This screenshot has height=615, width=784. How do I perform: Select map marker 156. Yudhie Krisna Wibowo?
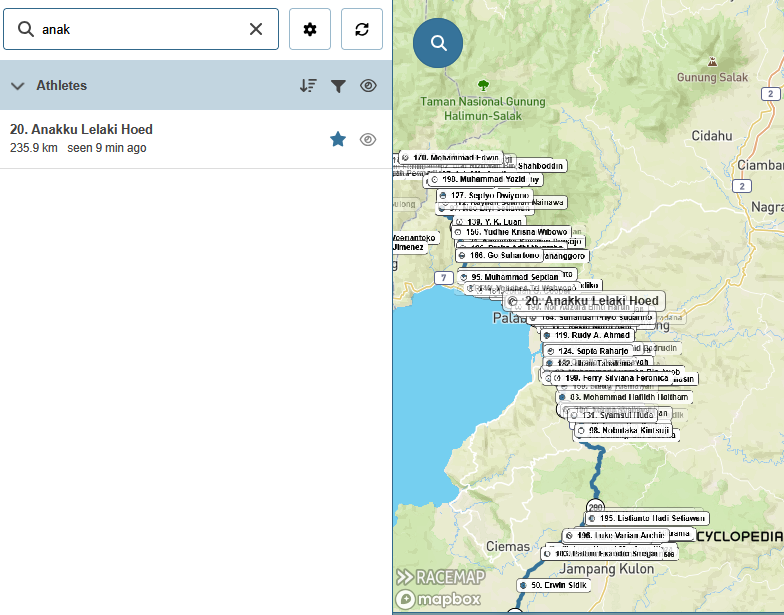(511, 232)
